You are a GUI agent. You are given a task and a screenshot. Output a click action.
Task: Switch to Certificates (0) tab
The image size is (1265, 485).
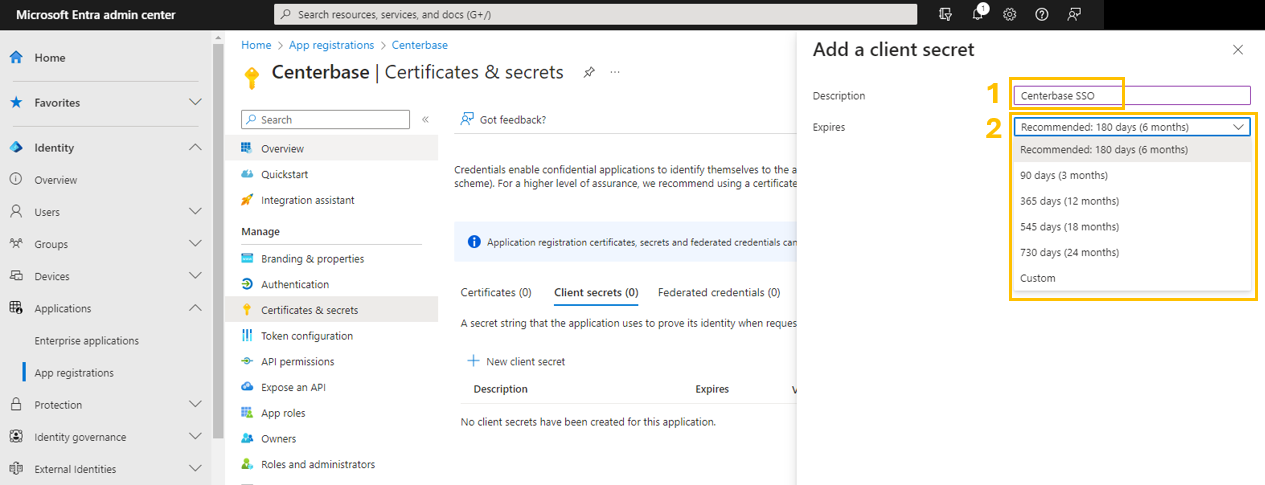pos(496,292)
